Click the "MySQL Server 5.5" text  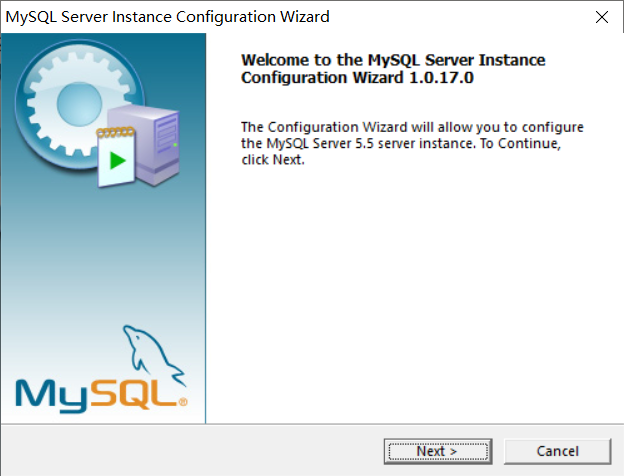(320, 143)
